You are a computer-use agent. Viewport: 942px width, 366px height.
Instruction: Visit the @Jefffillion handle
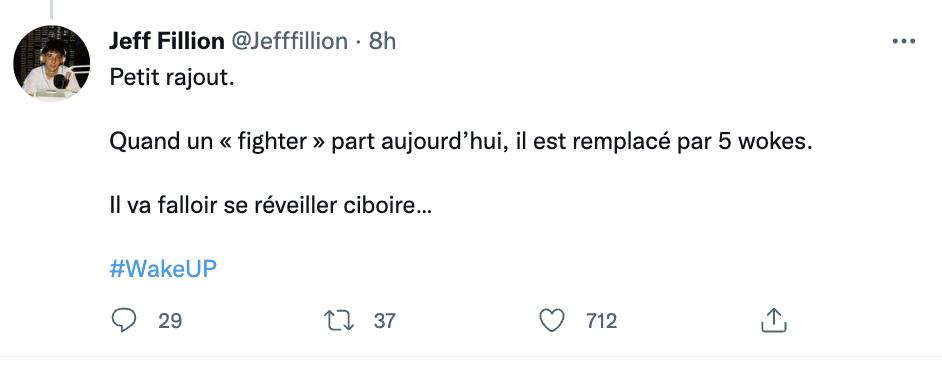(289, 41)
